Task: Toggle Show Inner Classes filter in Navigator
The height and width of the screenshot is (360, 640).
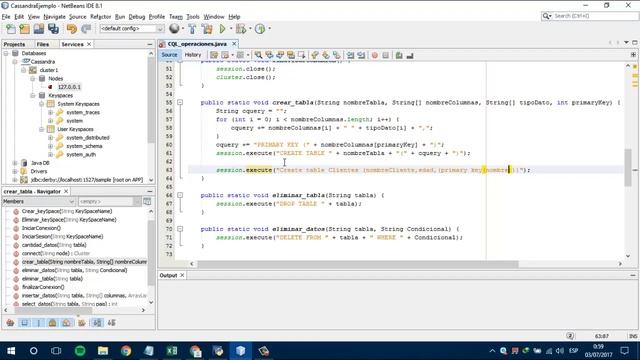Action: tap(67, 323)
